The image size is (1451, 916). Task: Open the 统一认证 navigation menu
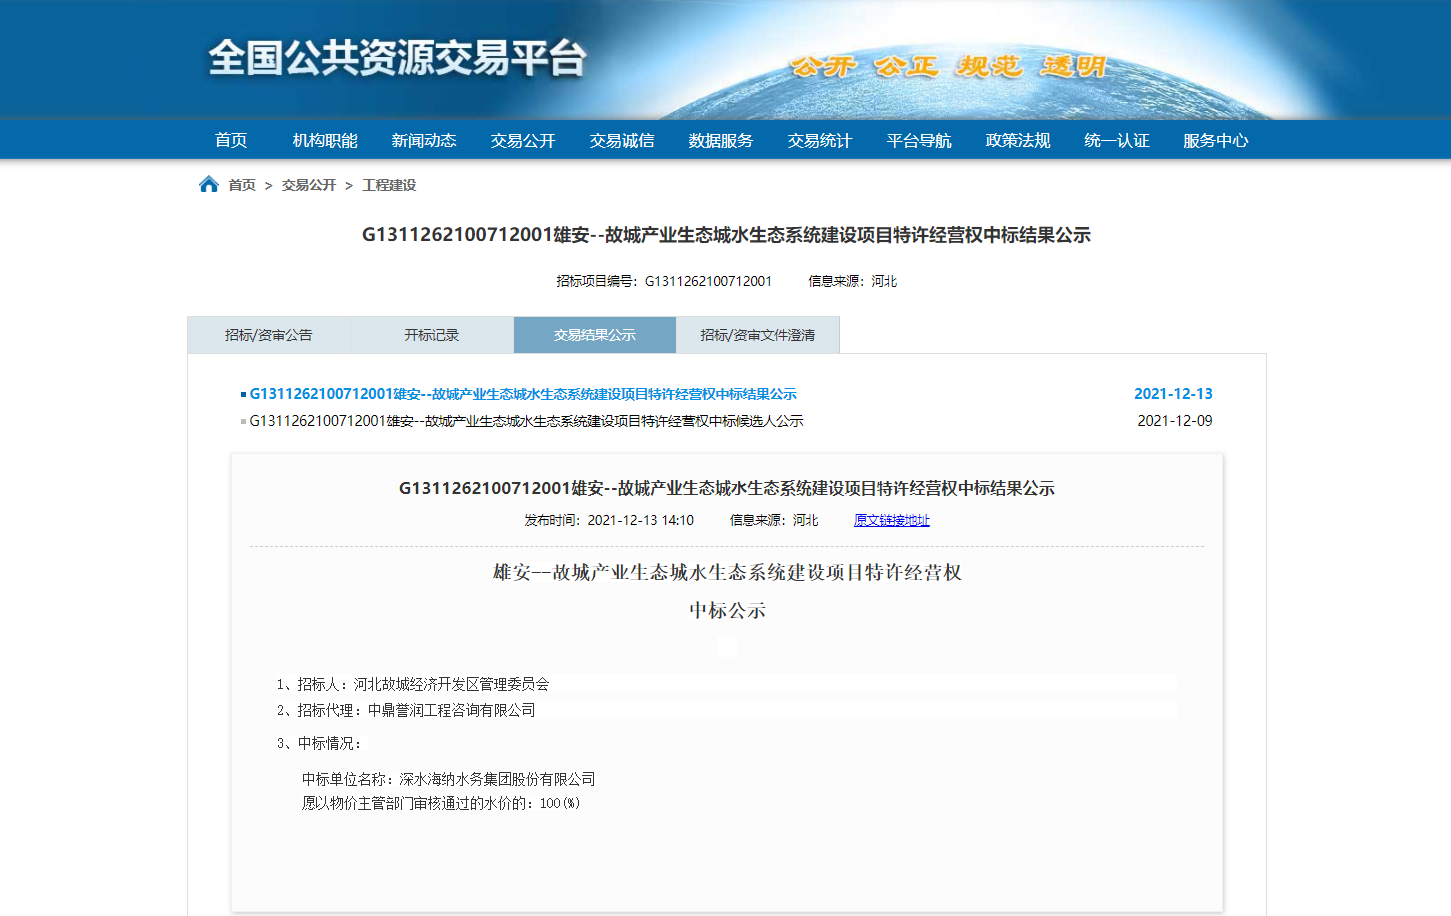(x=1115, y=140)
